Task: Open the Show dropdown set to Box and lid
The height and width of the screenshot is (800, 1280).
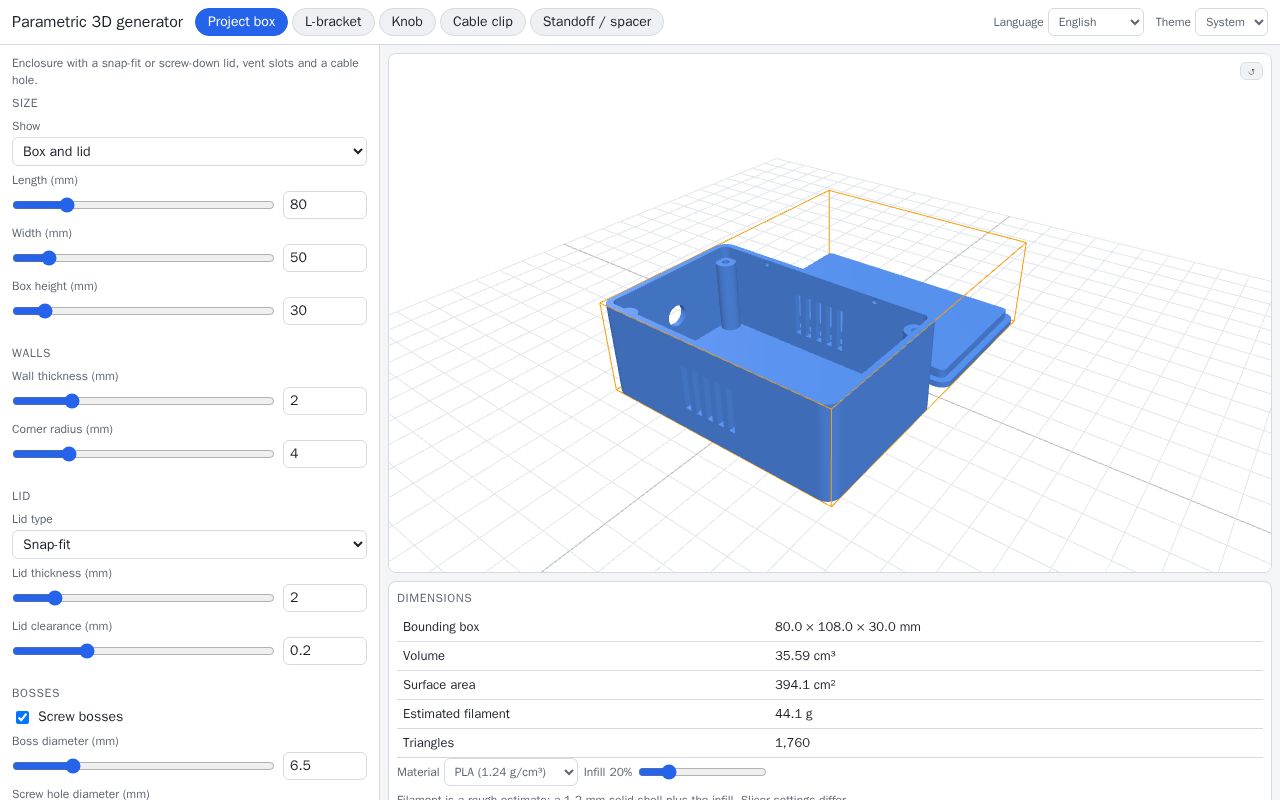Action: click(x=189, y=152)
